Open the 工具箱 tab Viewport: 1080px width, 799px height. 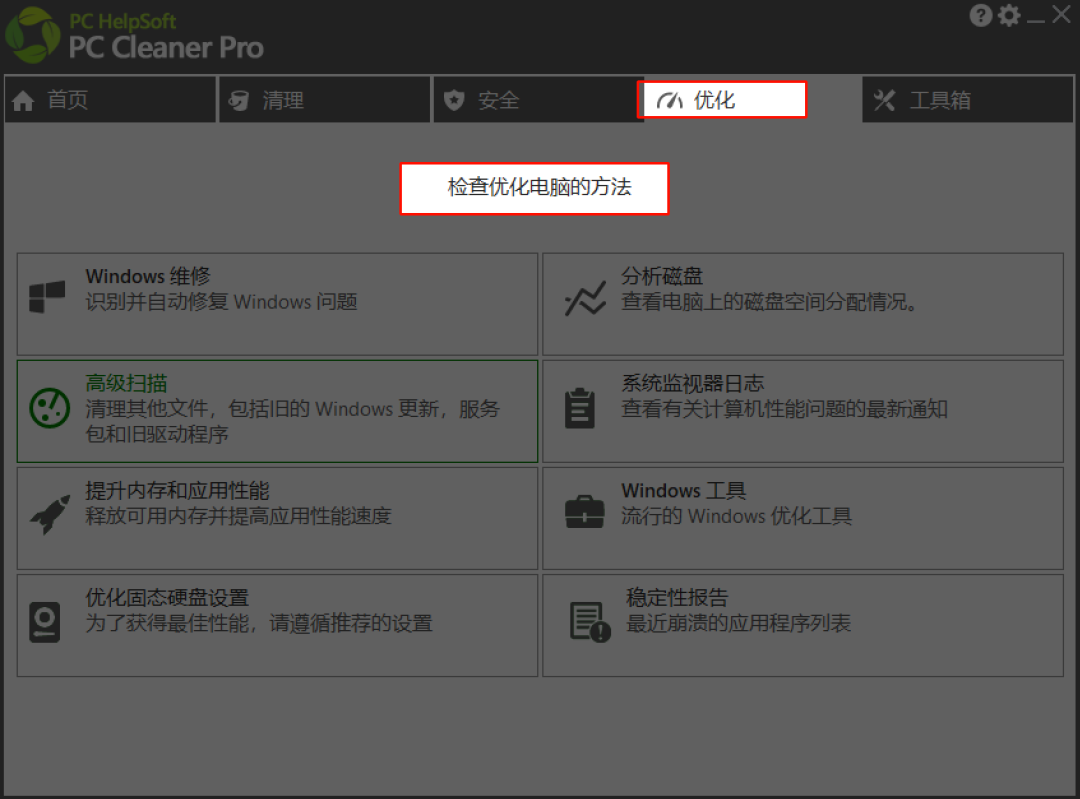968,100
